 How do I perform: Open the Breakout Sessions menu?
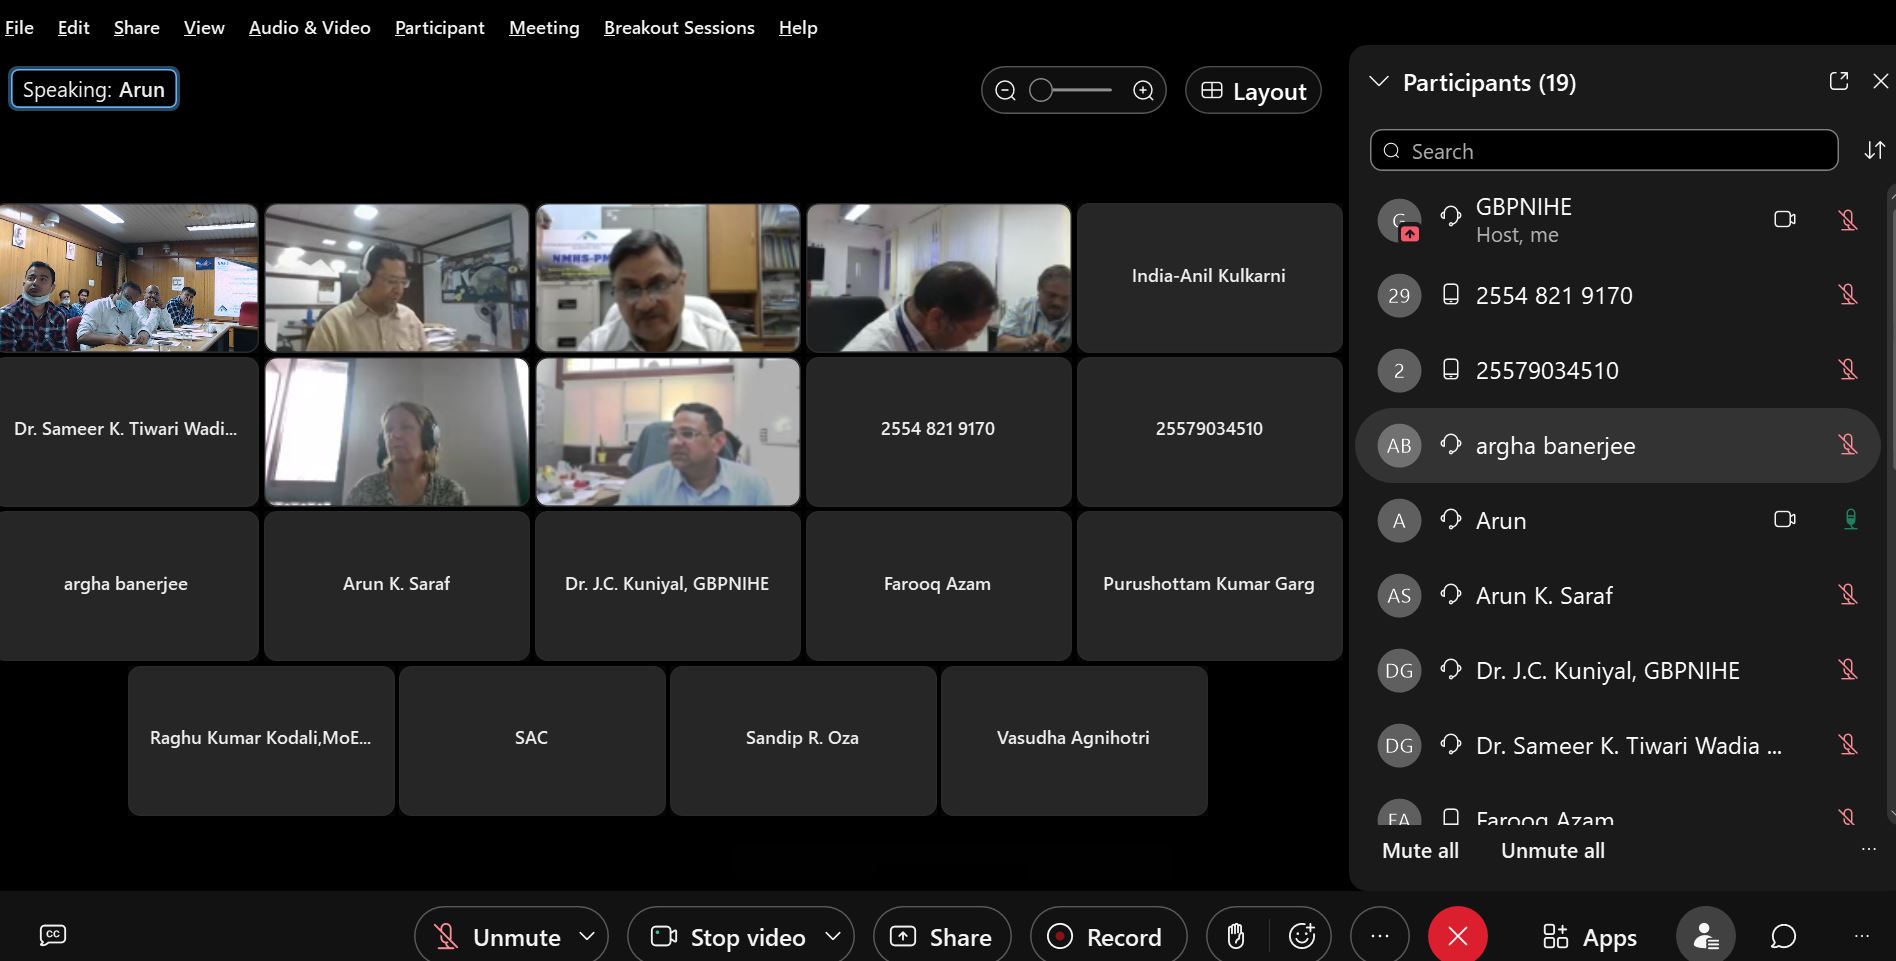679,28
